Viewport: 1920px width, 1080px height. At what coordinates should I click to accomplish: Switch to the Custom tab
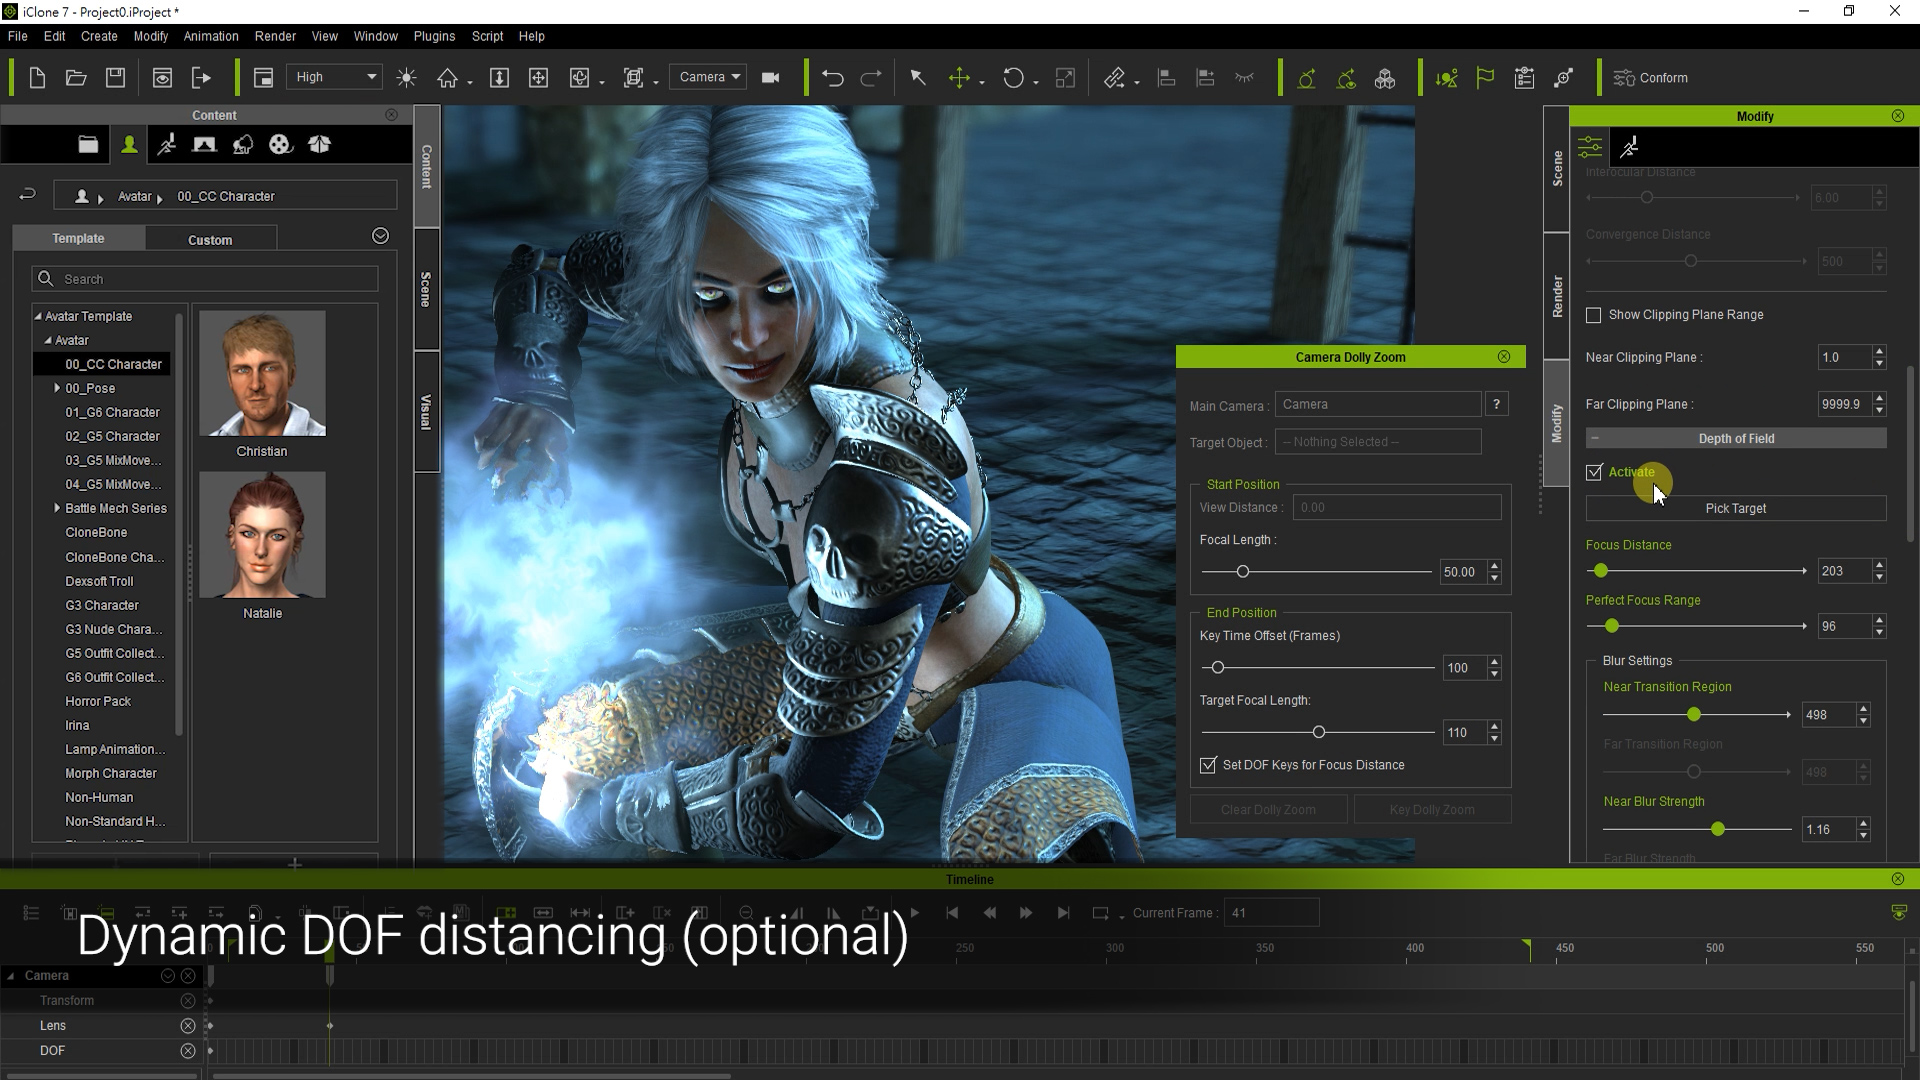(x=210, y=240)
